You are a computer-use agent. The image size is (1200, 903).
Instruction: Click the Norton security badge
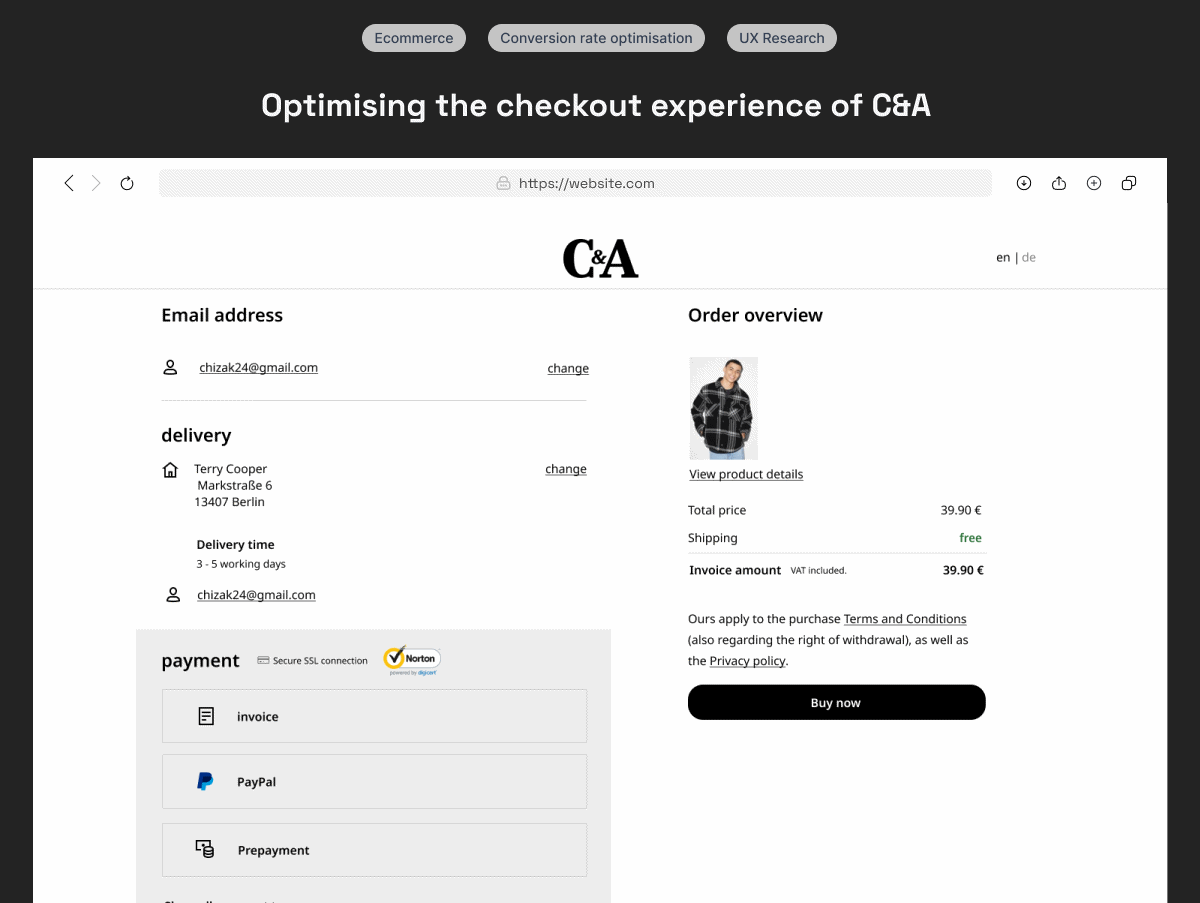pyautogui.click(x=412, y=660)
